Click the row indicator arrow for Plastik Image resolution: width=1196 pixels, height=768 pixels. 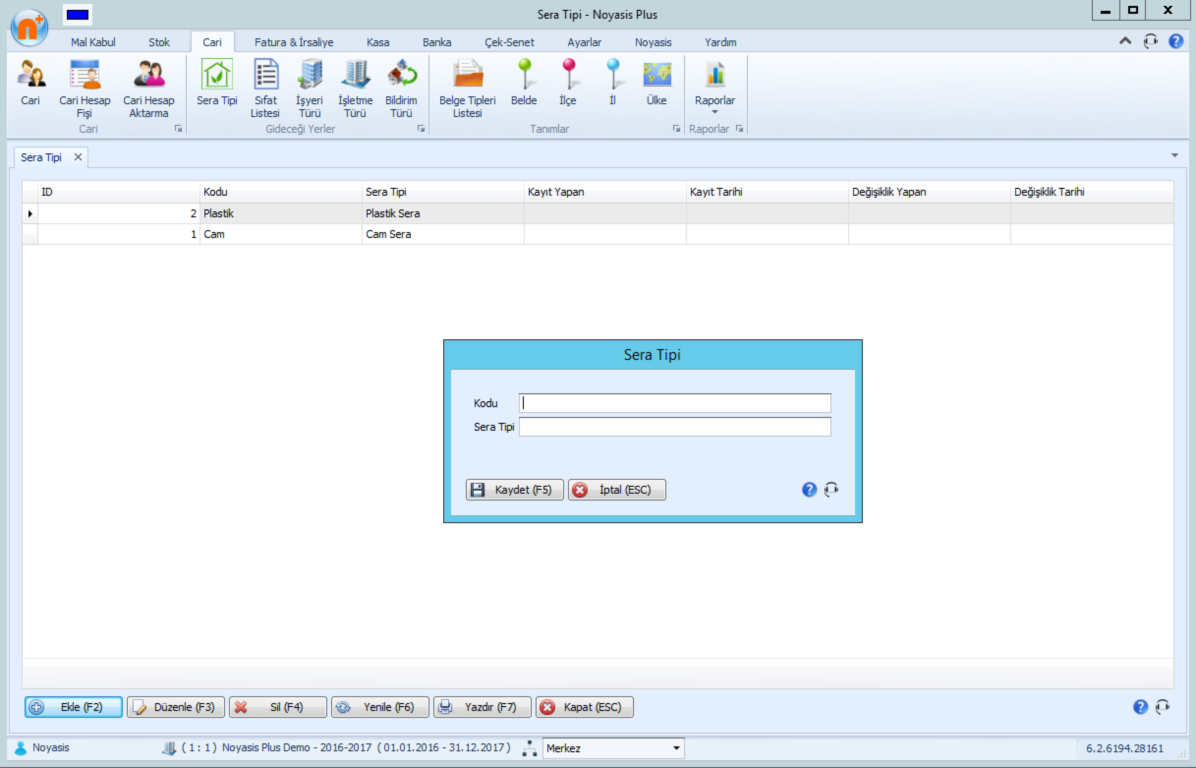pos(31,214)
